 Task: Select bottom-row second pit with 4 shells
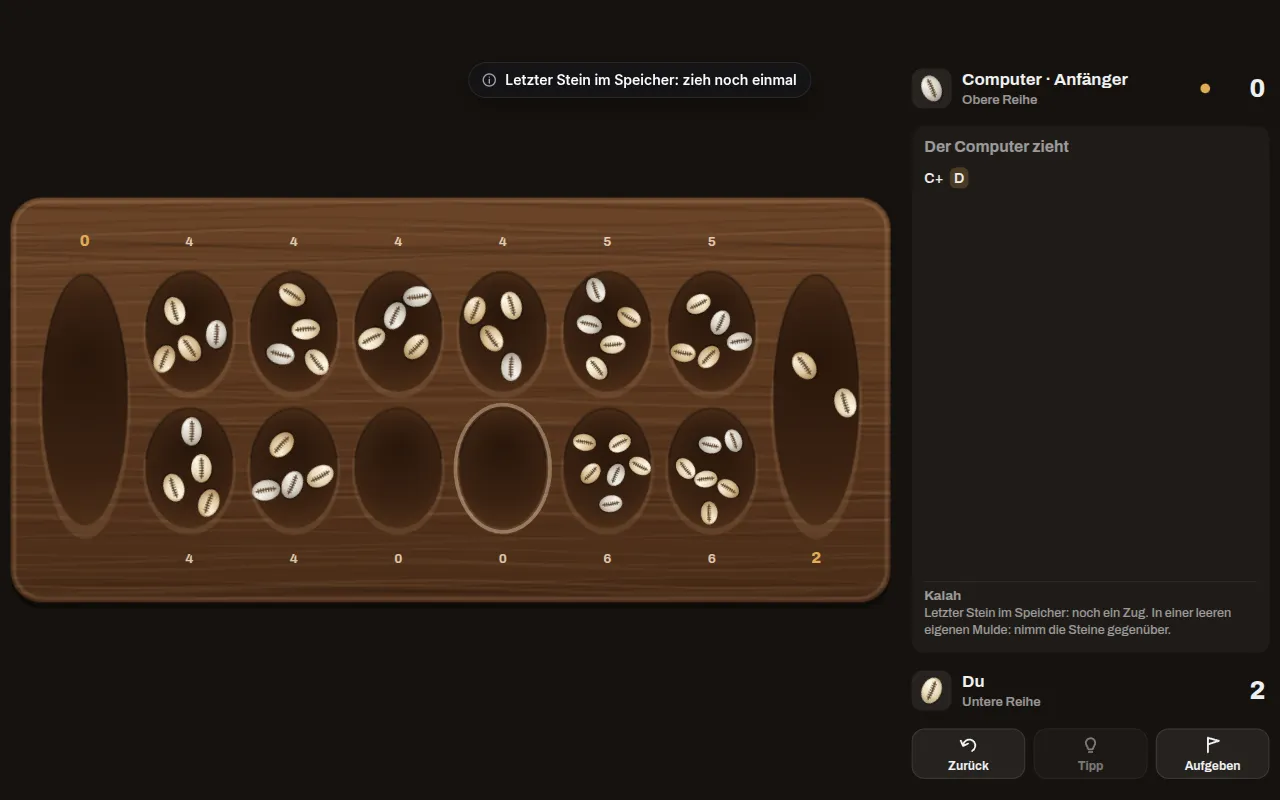point(293,468)
